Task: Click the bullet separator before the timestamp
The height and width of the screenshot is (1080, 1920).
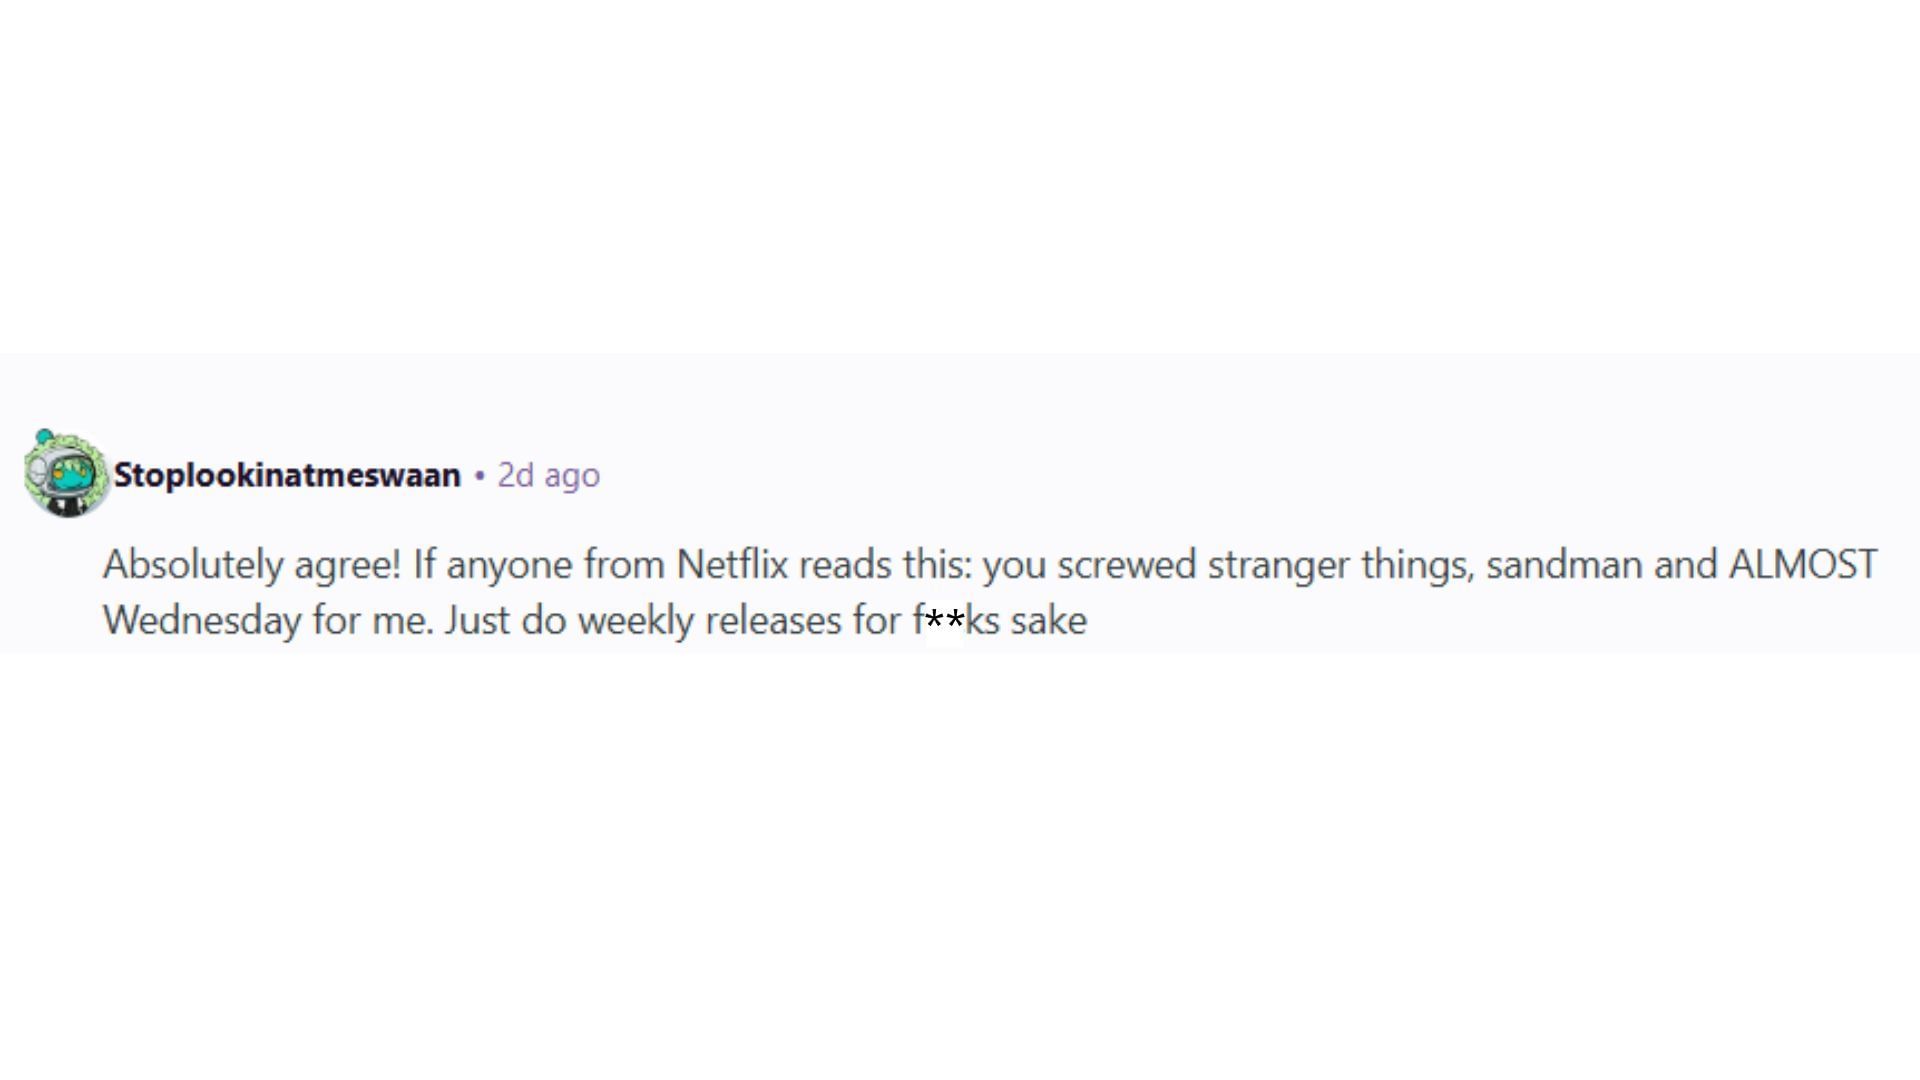Action: (x=480, y=476)
